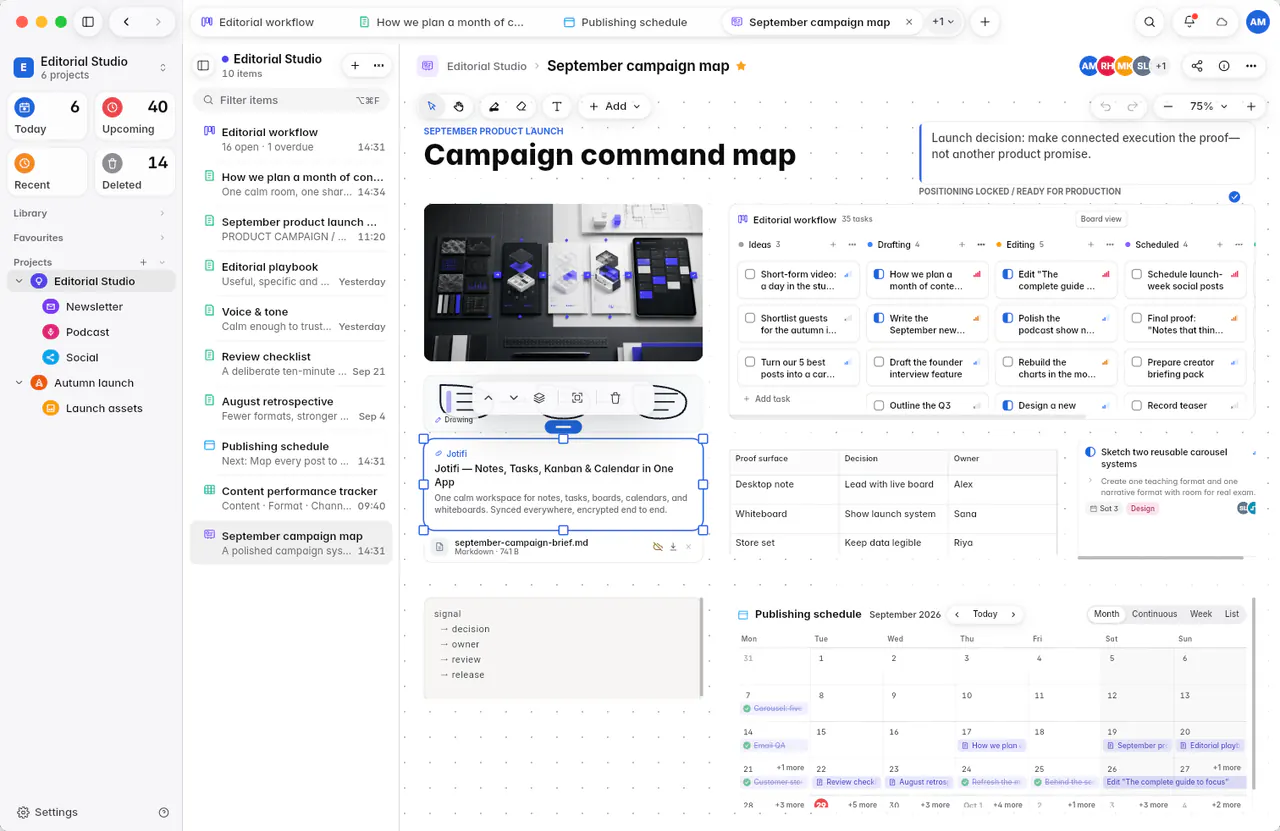Toggle the favourite star on September campaign map
1280x831 pixels.
[741, 66]
